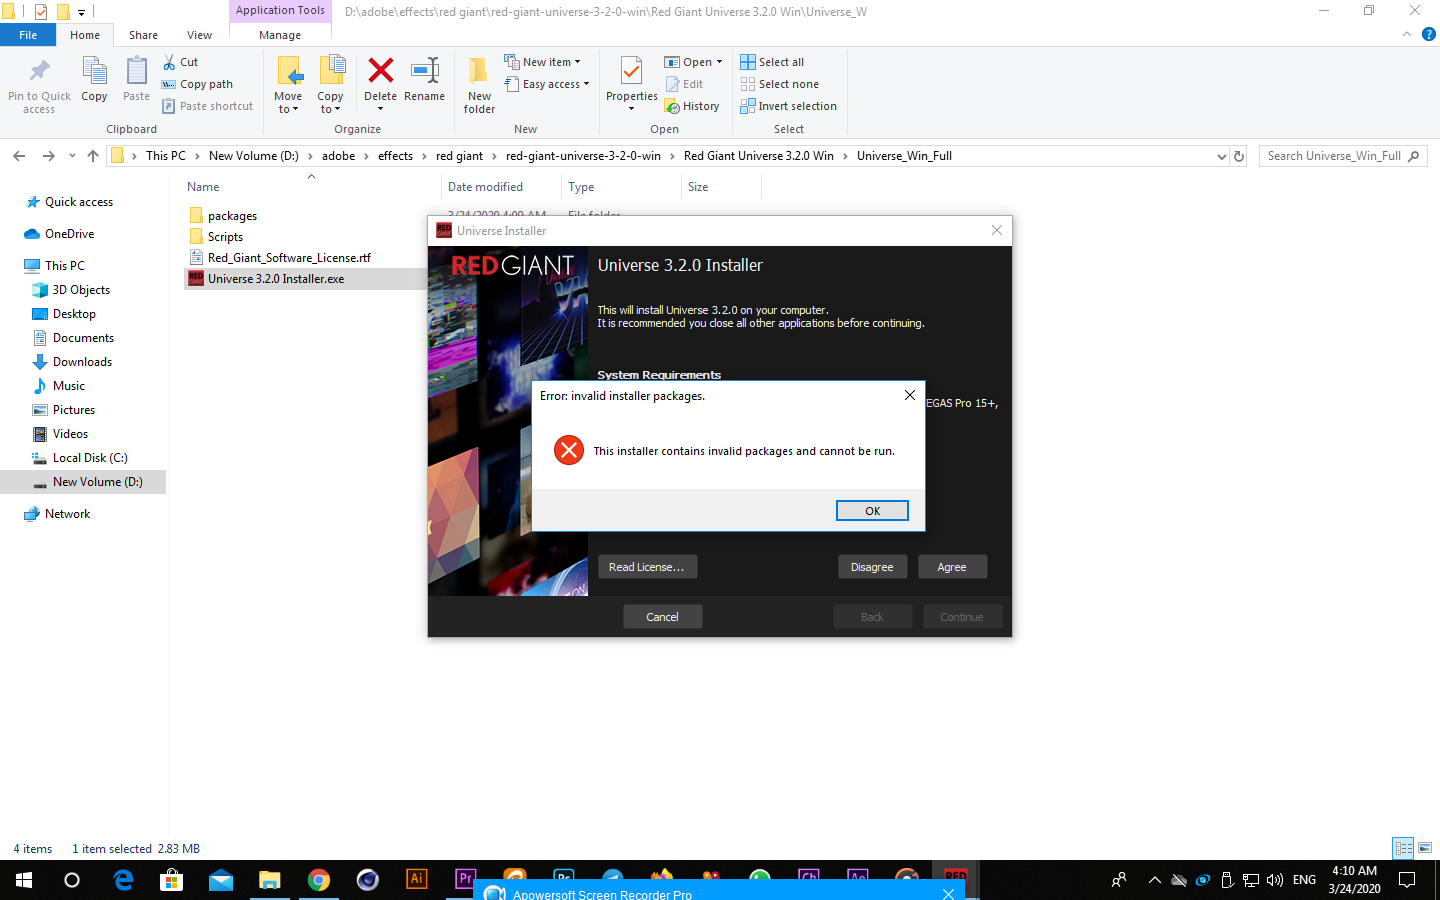Open the New item dropdown

542,62
